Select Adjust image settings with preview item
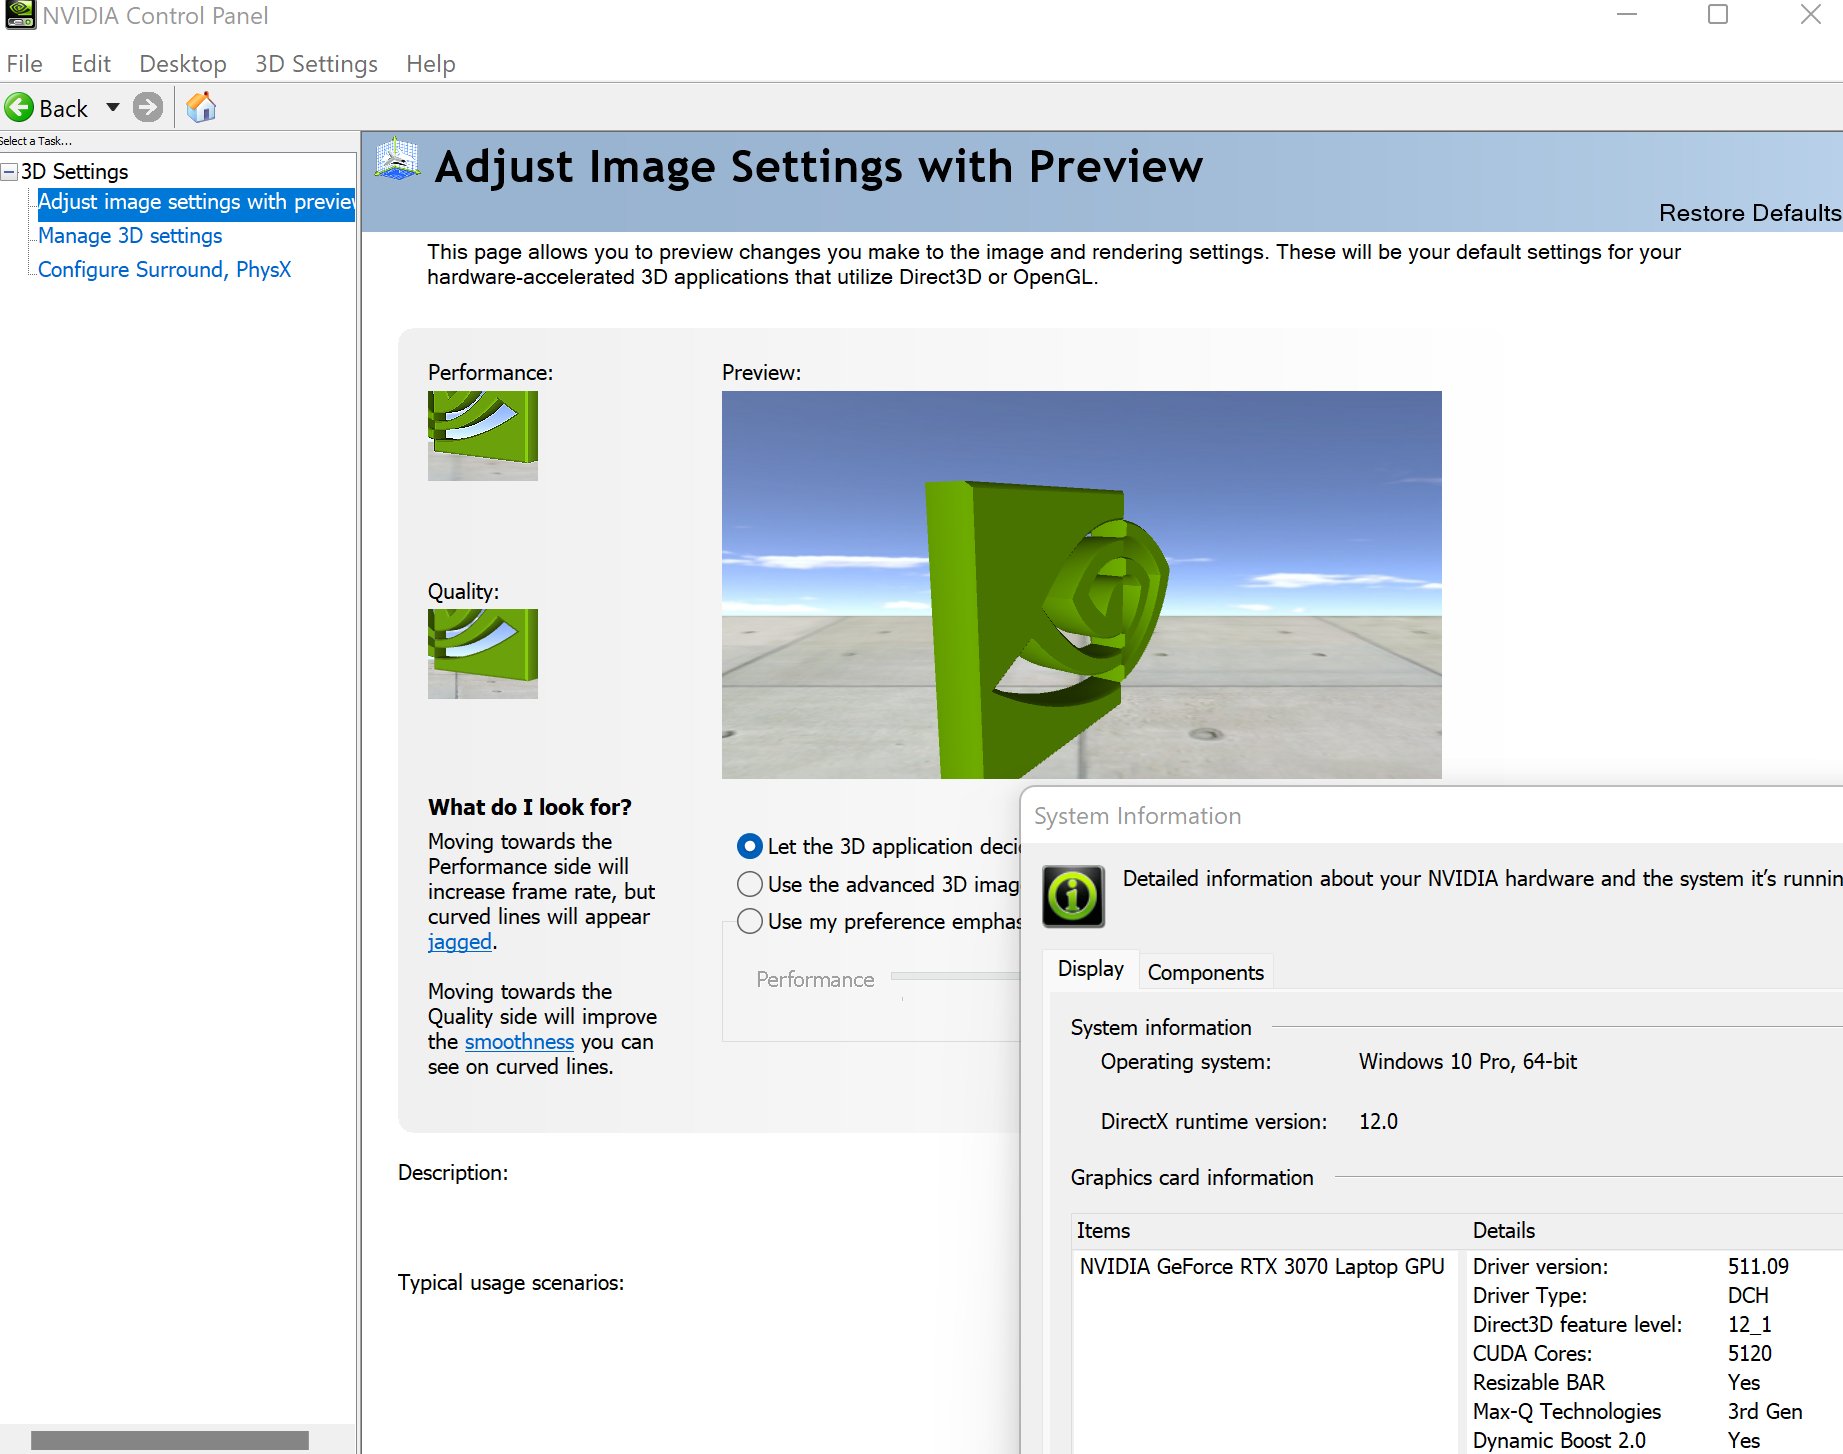This screenshot has width=1843, height=1454. [x=196, y=202]
